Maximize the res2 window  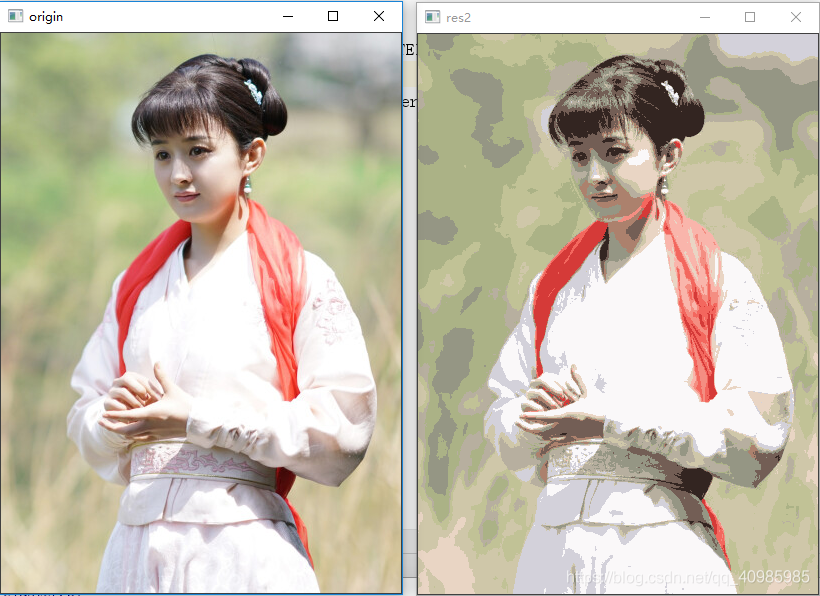point(750,17)
